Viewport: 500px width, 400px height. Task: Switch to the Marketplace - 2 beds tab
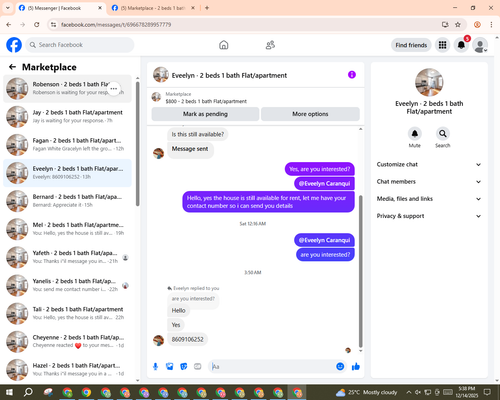153,8
